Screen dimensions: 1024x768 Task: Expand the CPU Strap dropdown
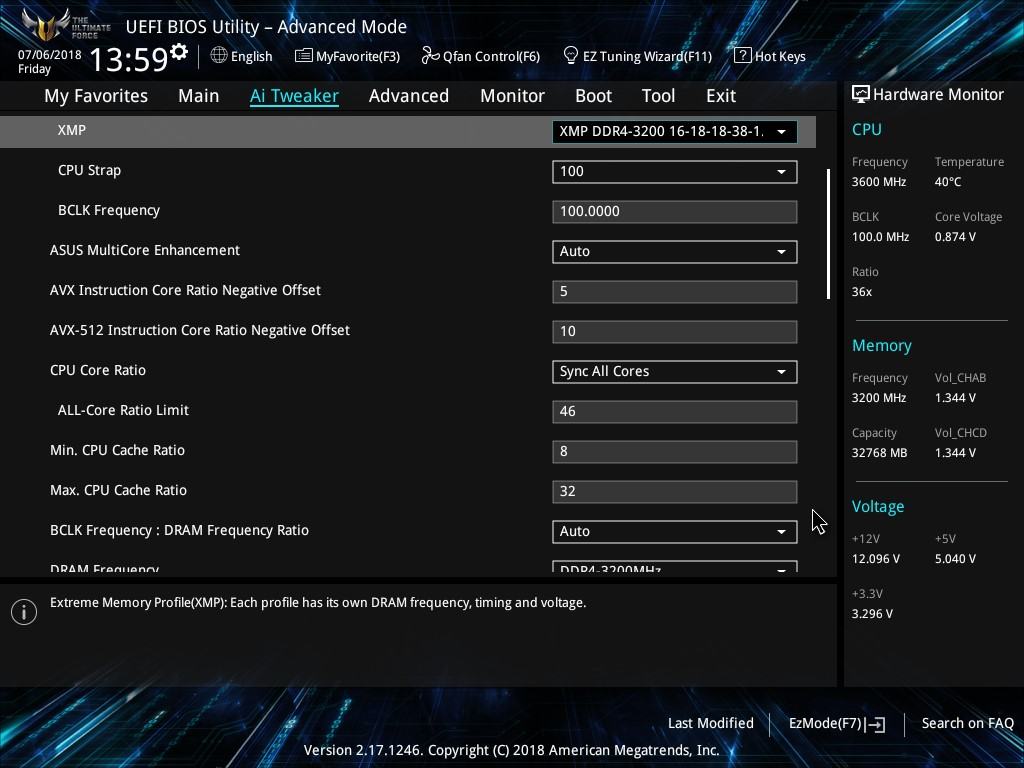click(675, 172)
